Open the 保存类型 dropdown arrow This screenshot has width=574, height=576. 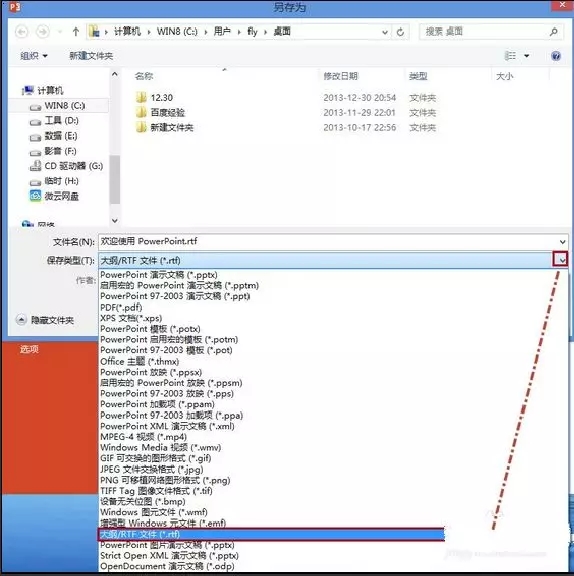coord(561,260)
